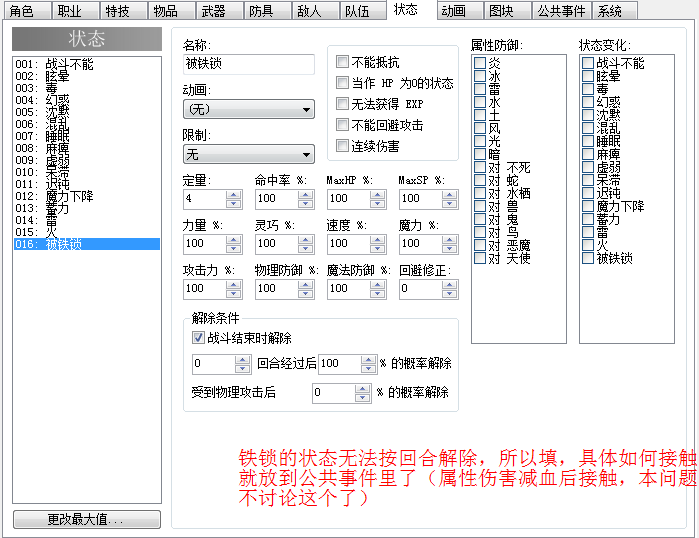The height and width of the screenshot is (538, 699).
Task: Toggle 被铁锁 in 状态变化 list
Action: [x=588, y=258]
